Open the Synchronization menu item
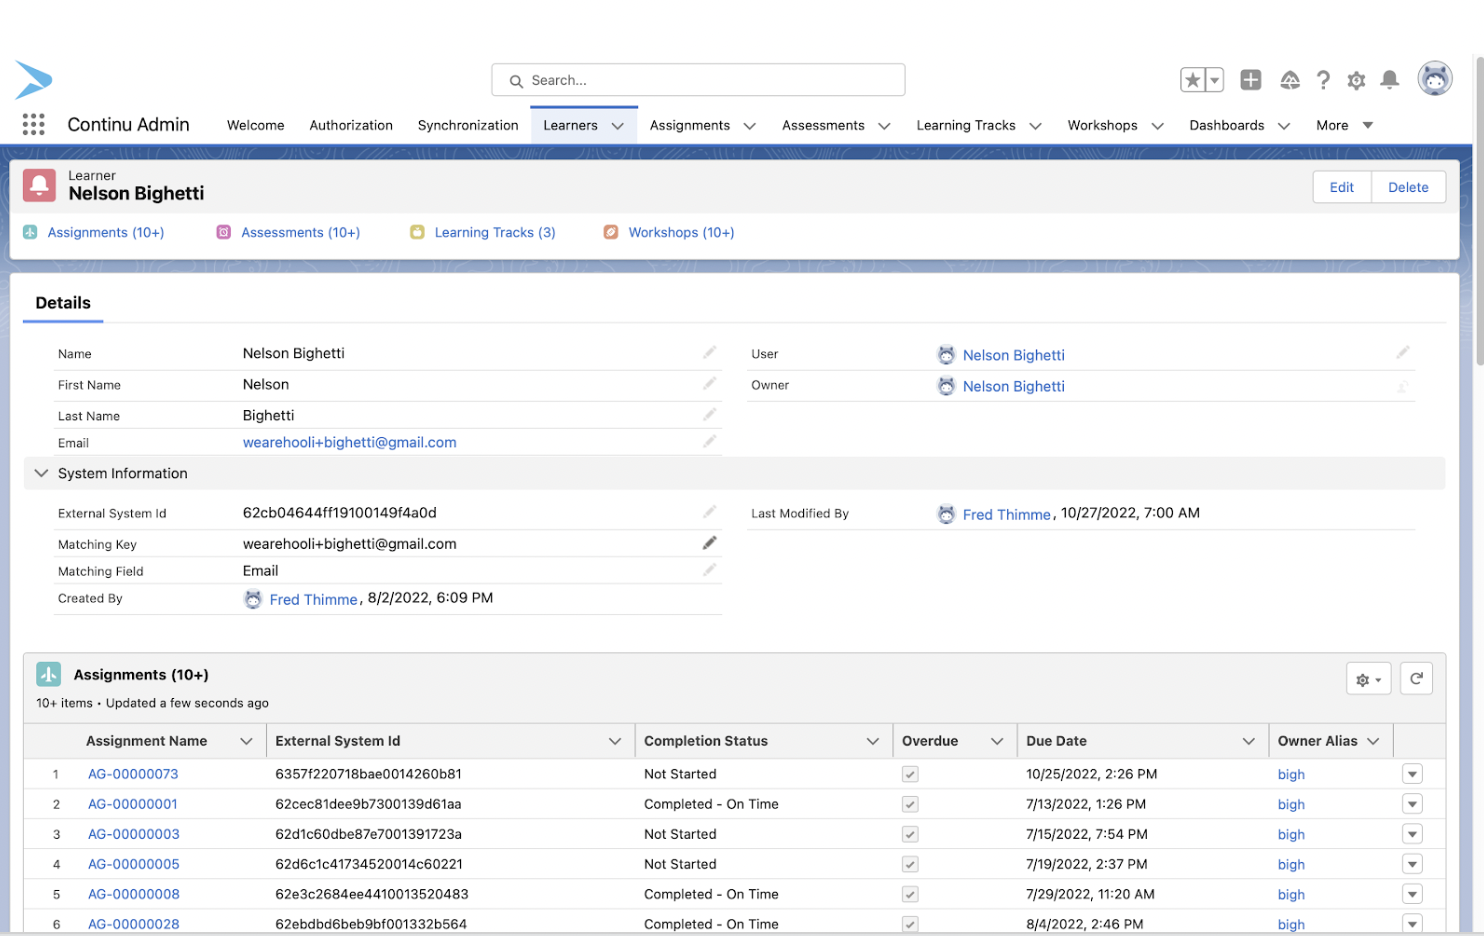The height and width of the screenshot is (936, 1484). [x=468, y=125]
